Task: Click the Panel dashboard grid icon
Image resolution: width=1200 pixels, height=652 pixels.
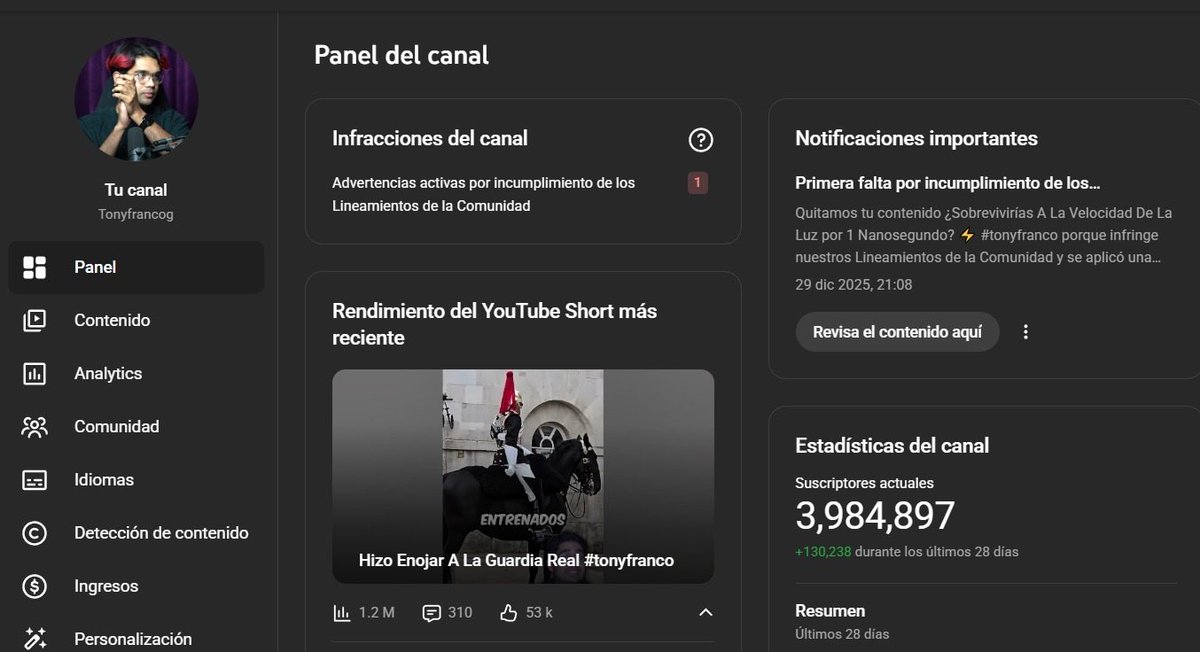Action: tap(35, 267)
